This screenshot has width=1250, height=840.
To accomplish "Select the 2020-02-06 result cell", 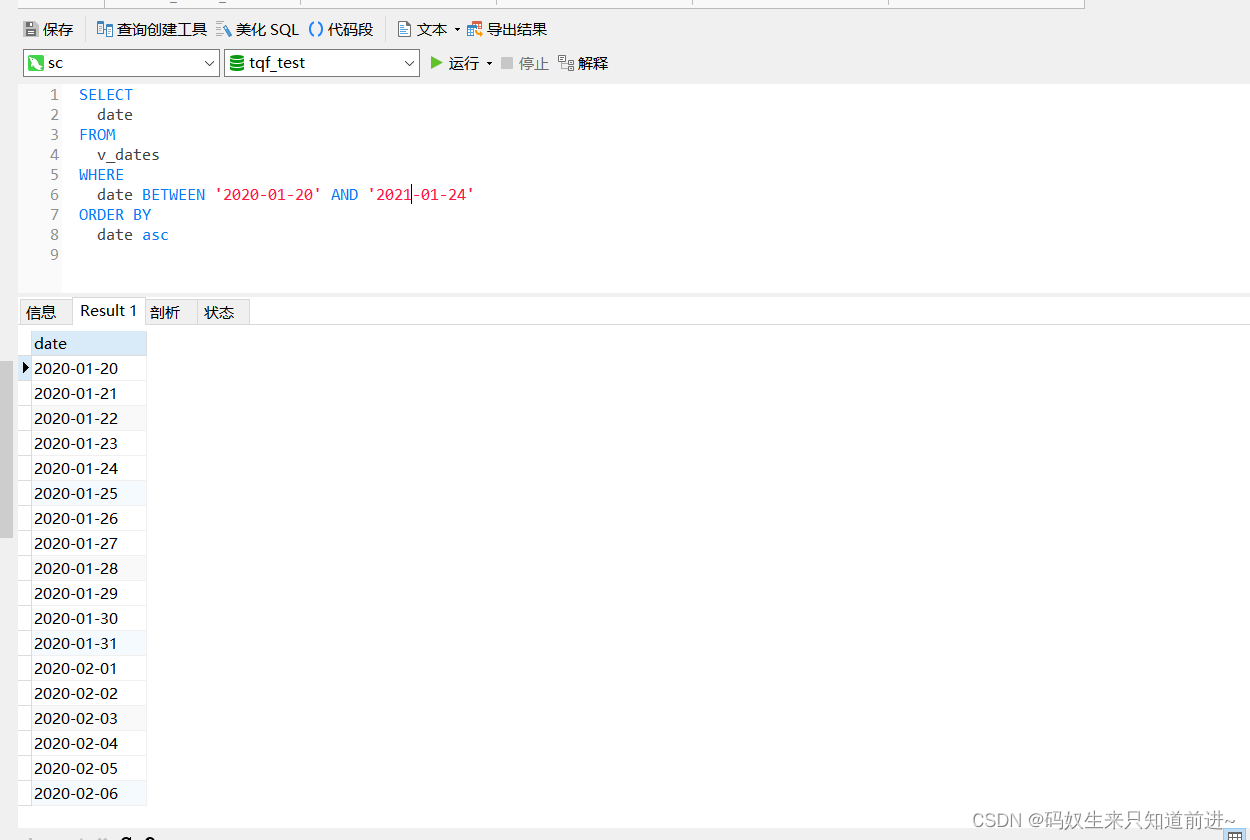I will [89, 793].
